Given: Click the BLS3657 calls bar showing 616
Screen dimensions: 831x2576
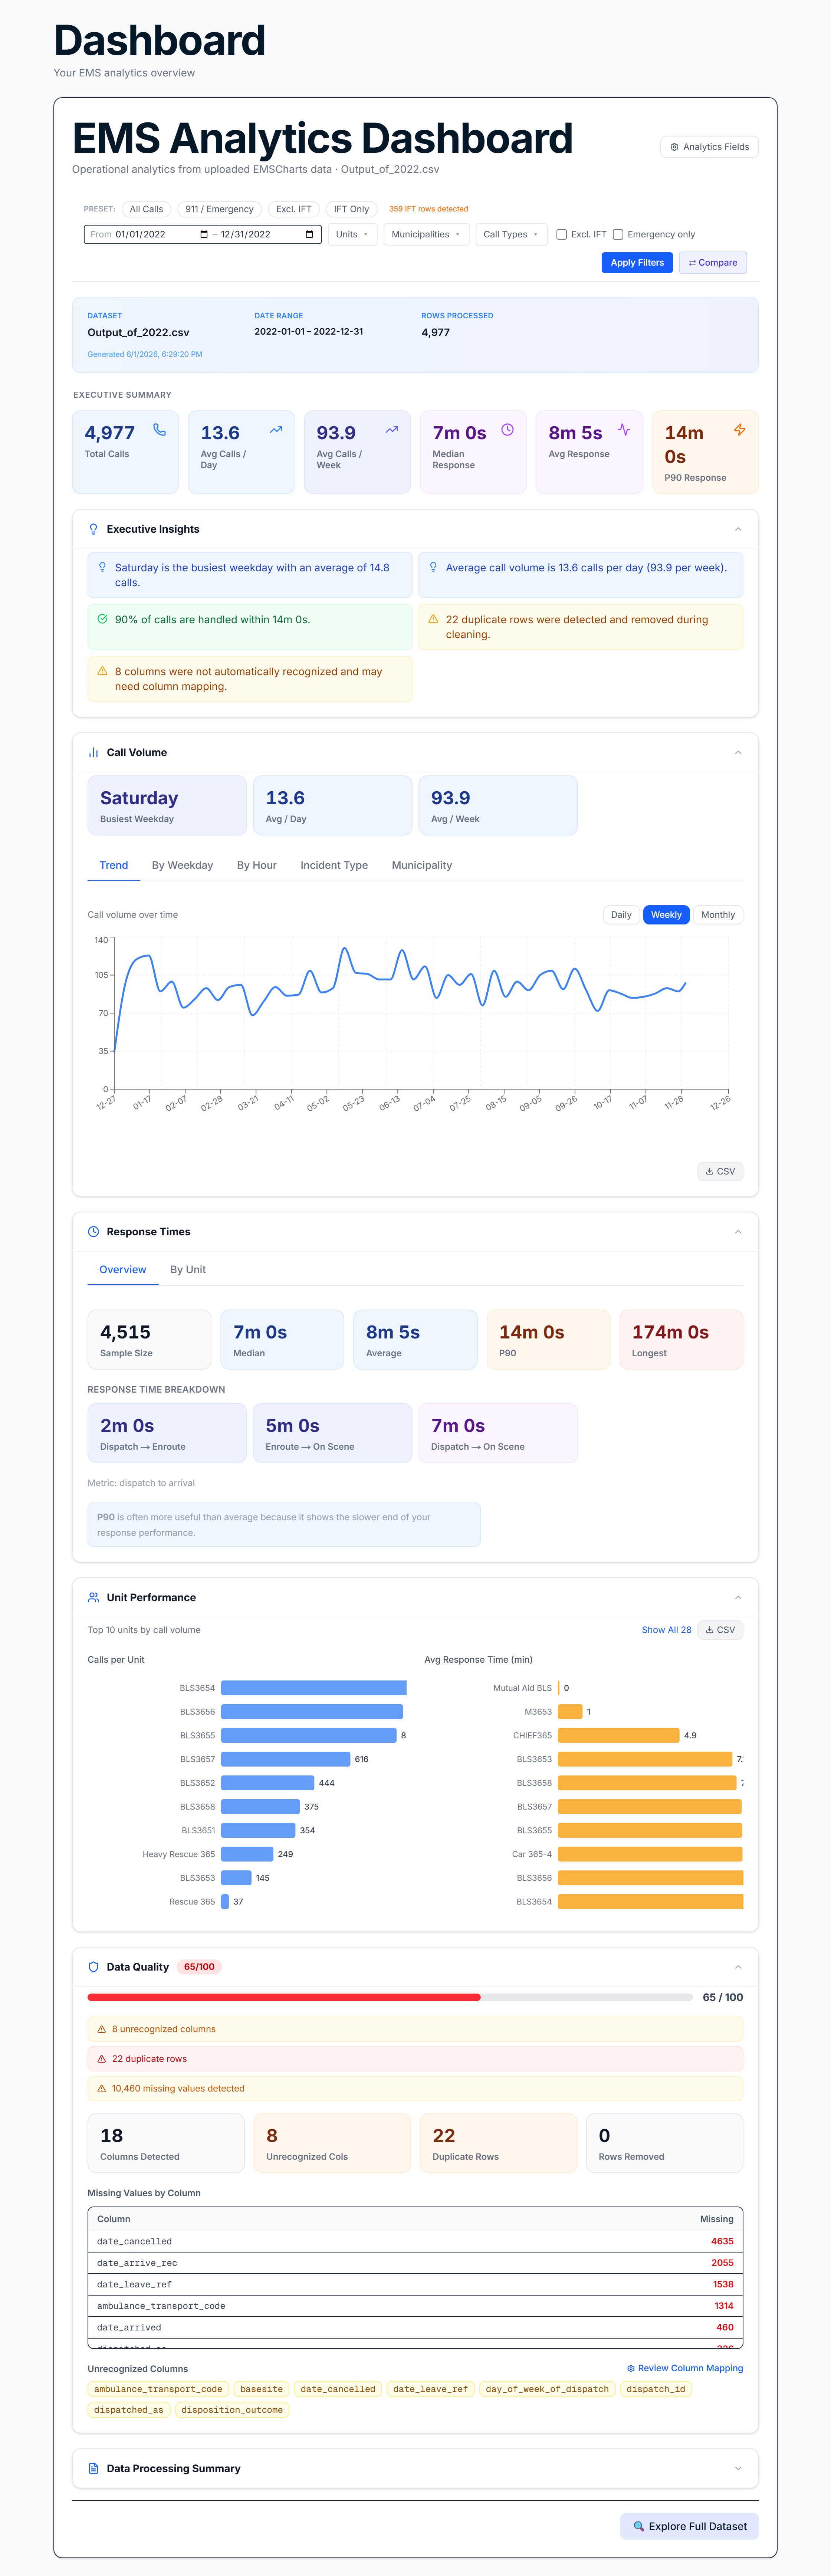Looking at the screenshot, I should (286, 1759).
